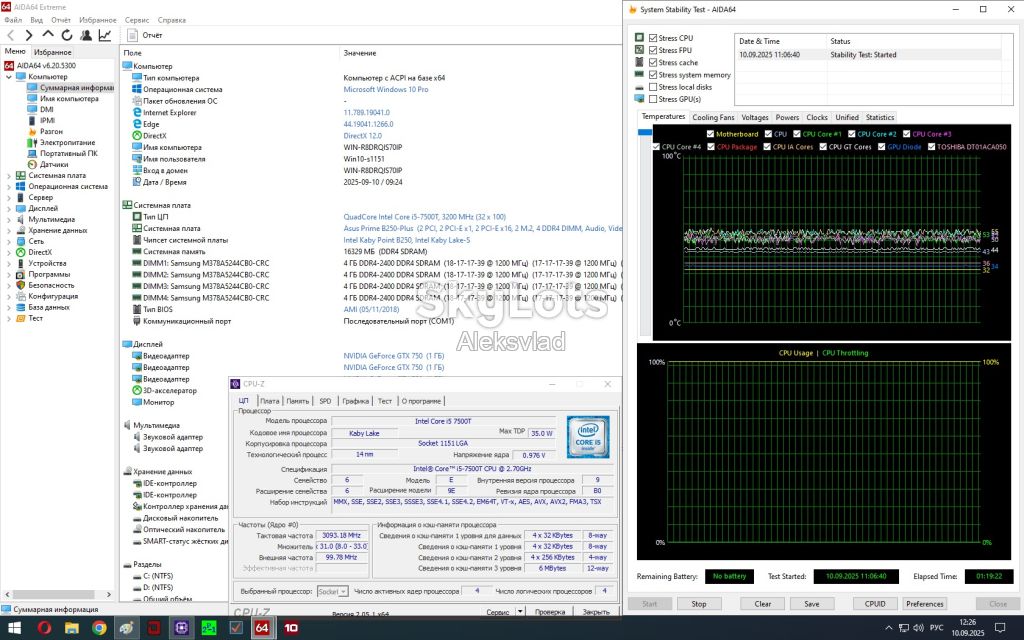The width and height of the screenshot is (1024, 640).
Task: Uncheck the Stress FPU checkbox
Action: pos(652,50)
